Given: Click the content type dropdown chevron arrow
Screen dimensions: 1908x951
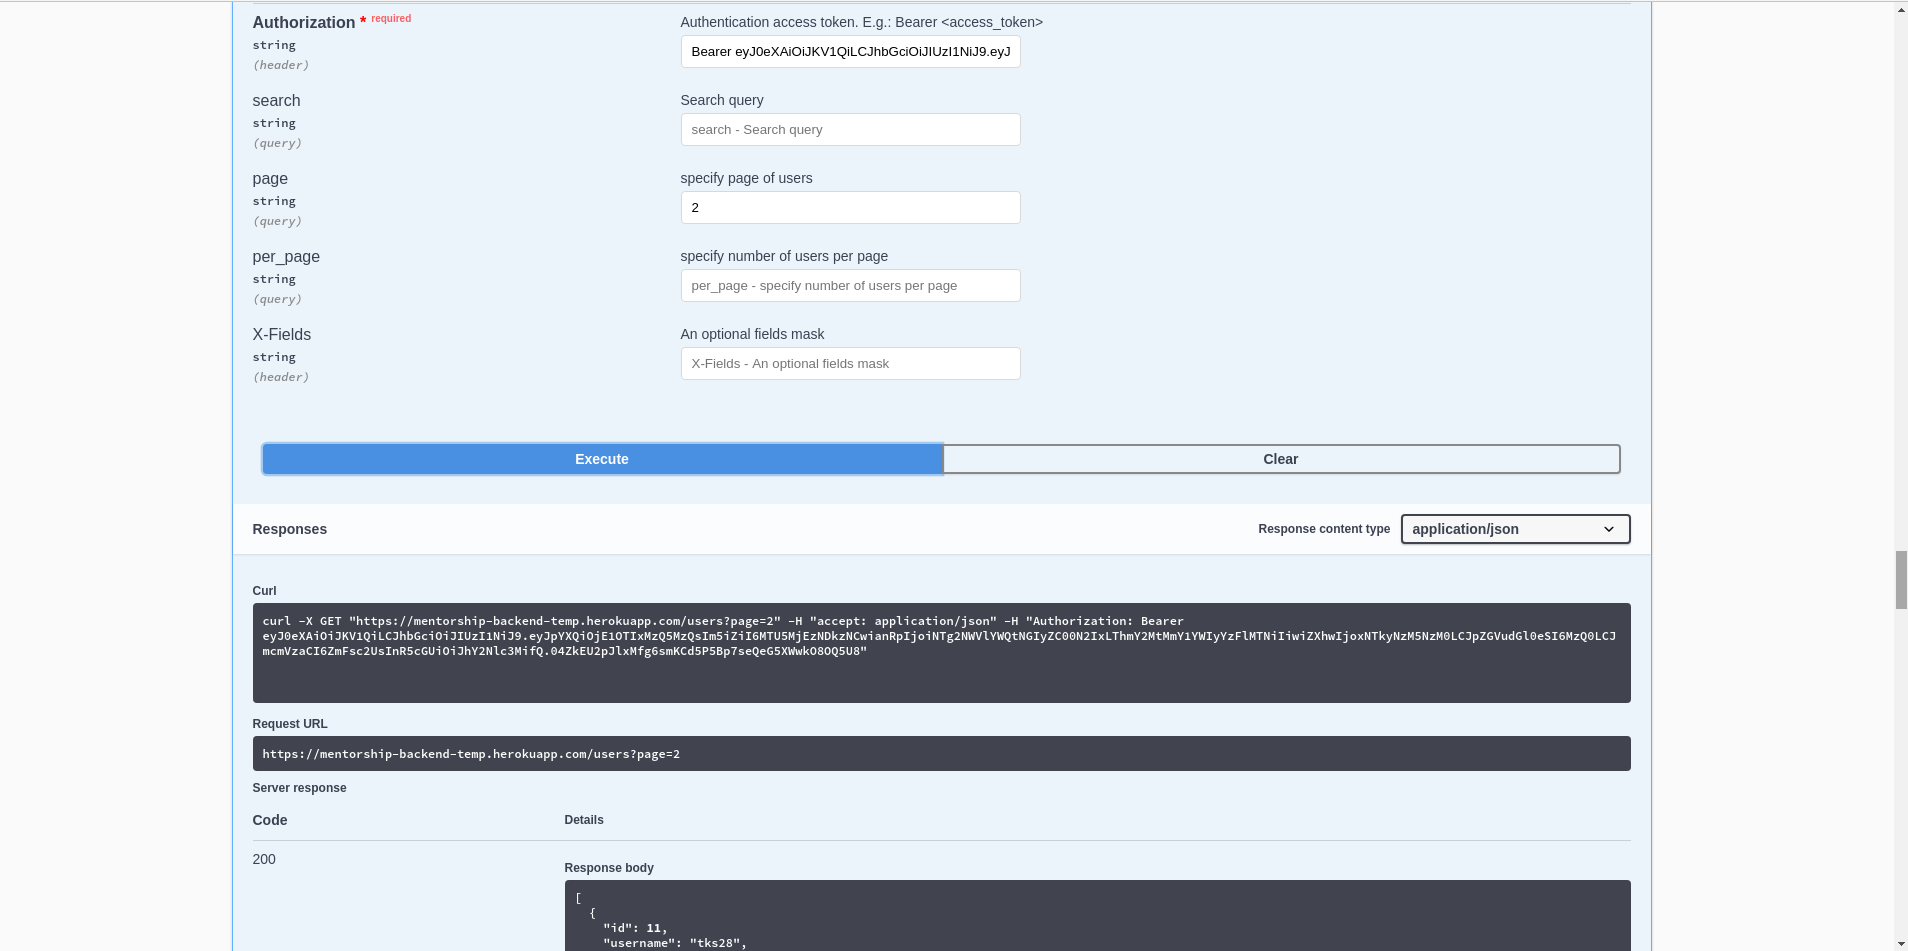Looking at the screenshot, I should point(1607,529).
